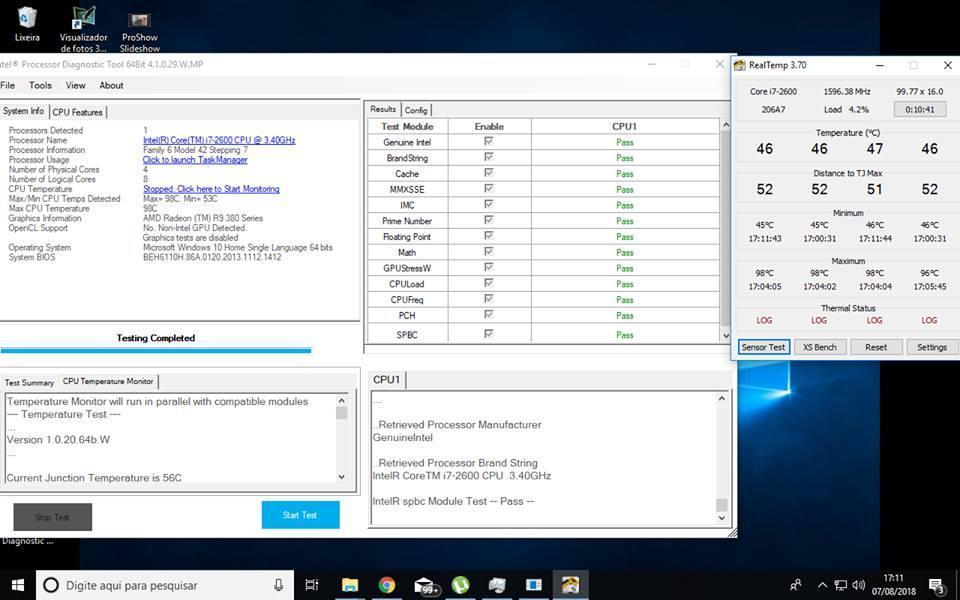Click the 0:10:41 timer button in RealTemp
This screenshot has height=600, width=960.
920,110
